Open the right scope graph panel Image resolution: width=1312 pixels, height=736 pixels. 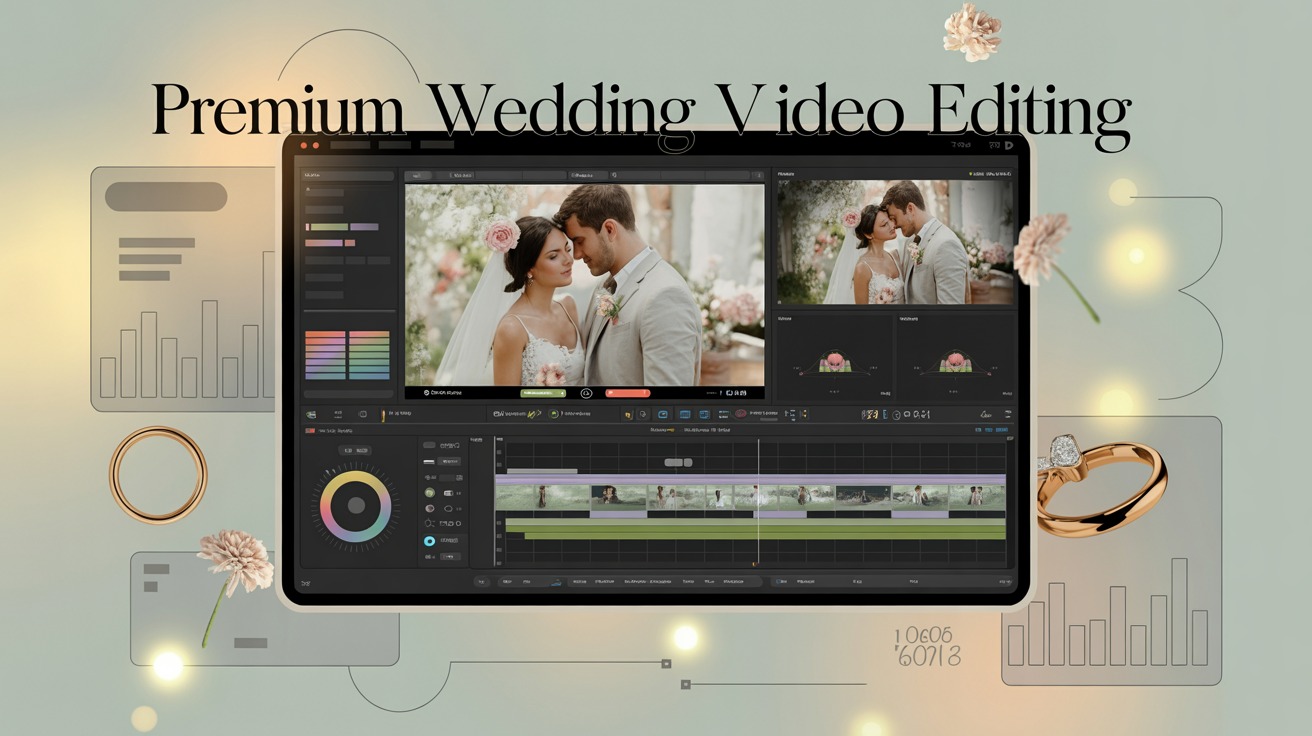(x=956, y=360)
